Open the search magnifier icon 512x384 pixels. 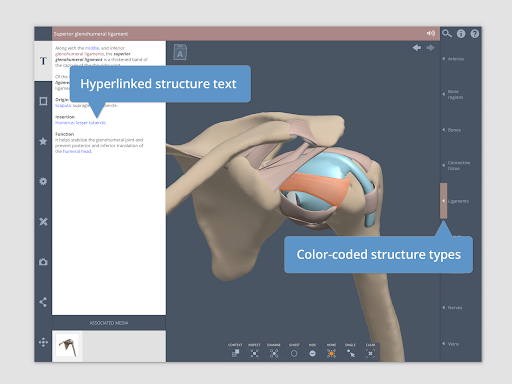[447, 33]
